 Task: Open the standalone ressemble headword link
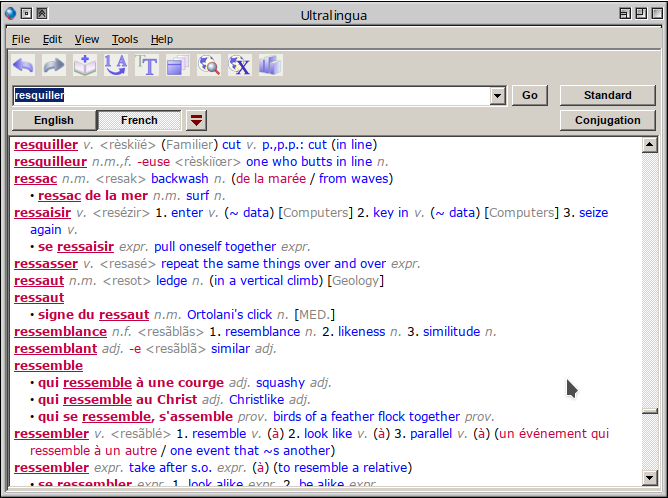[49, 366]
